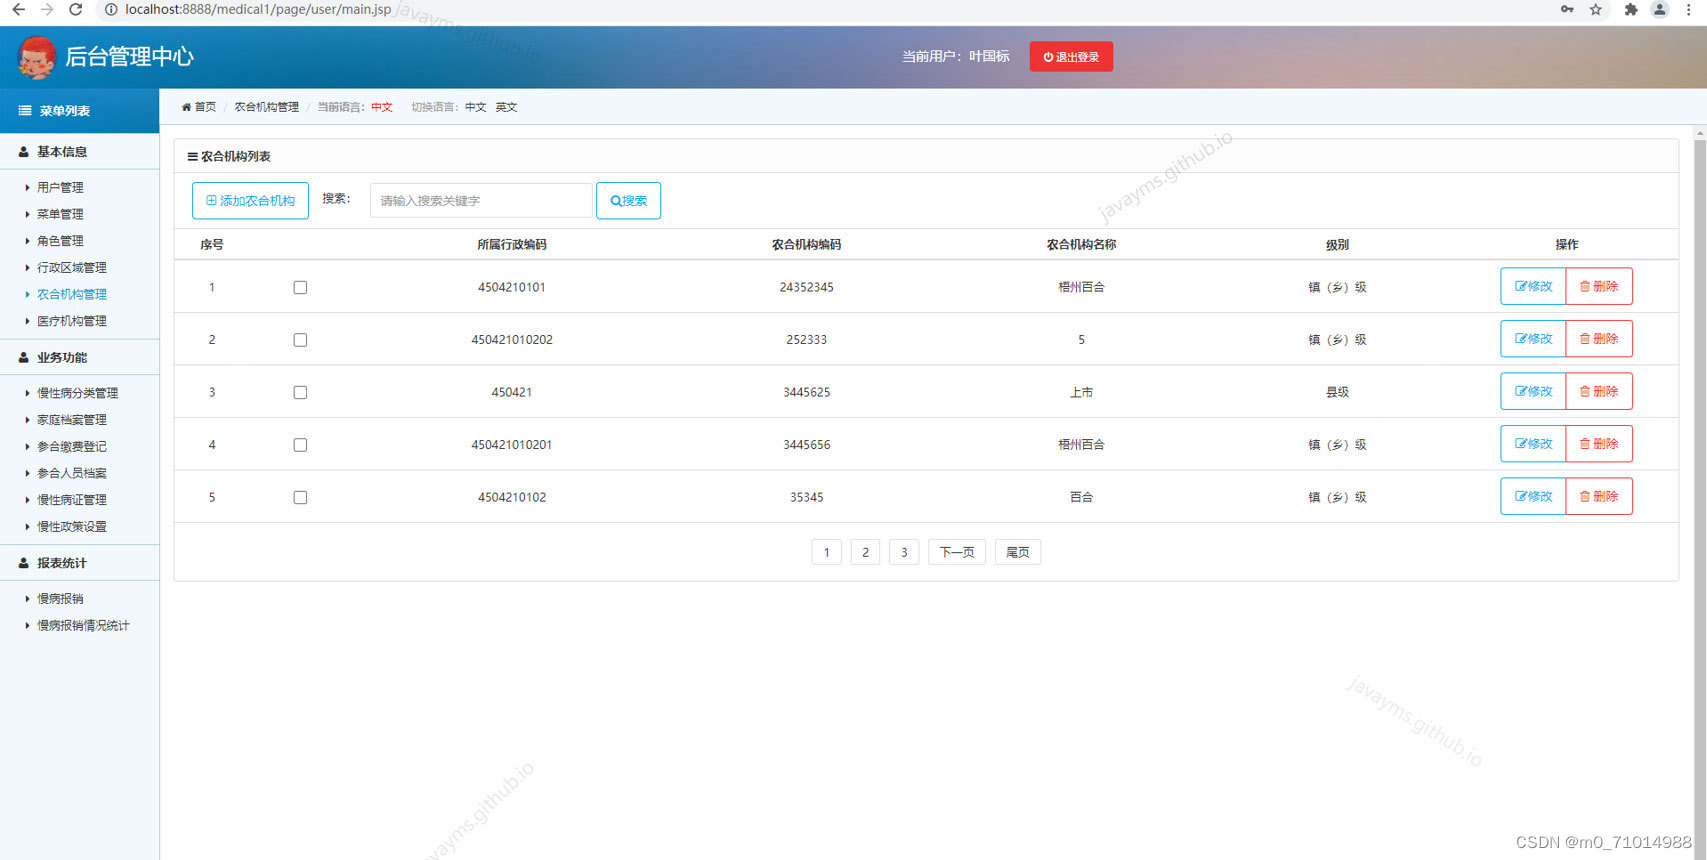Viewport: 1707px width, 860px height.
Task: Check the checkbox for row 3
Action: pos(300,392)
